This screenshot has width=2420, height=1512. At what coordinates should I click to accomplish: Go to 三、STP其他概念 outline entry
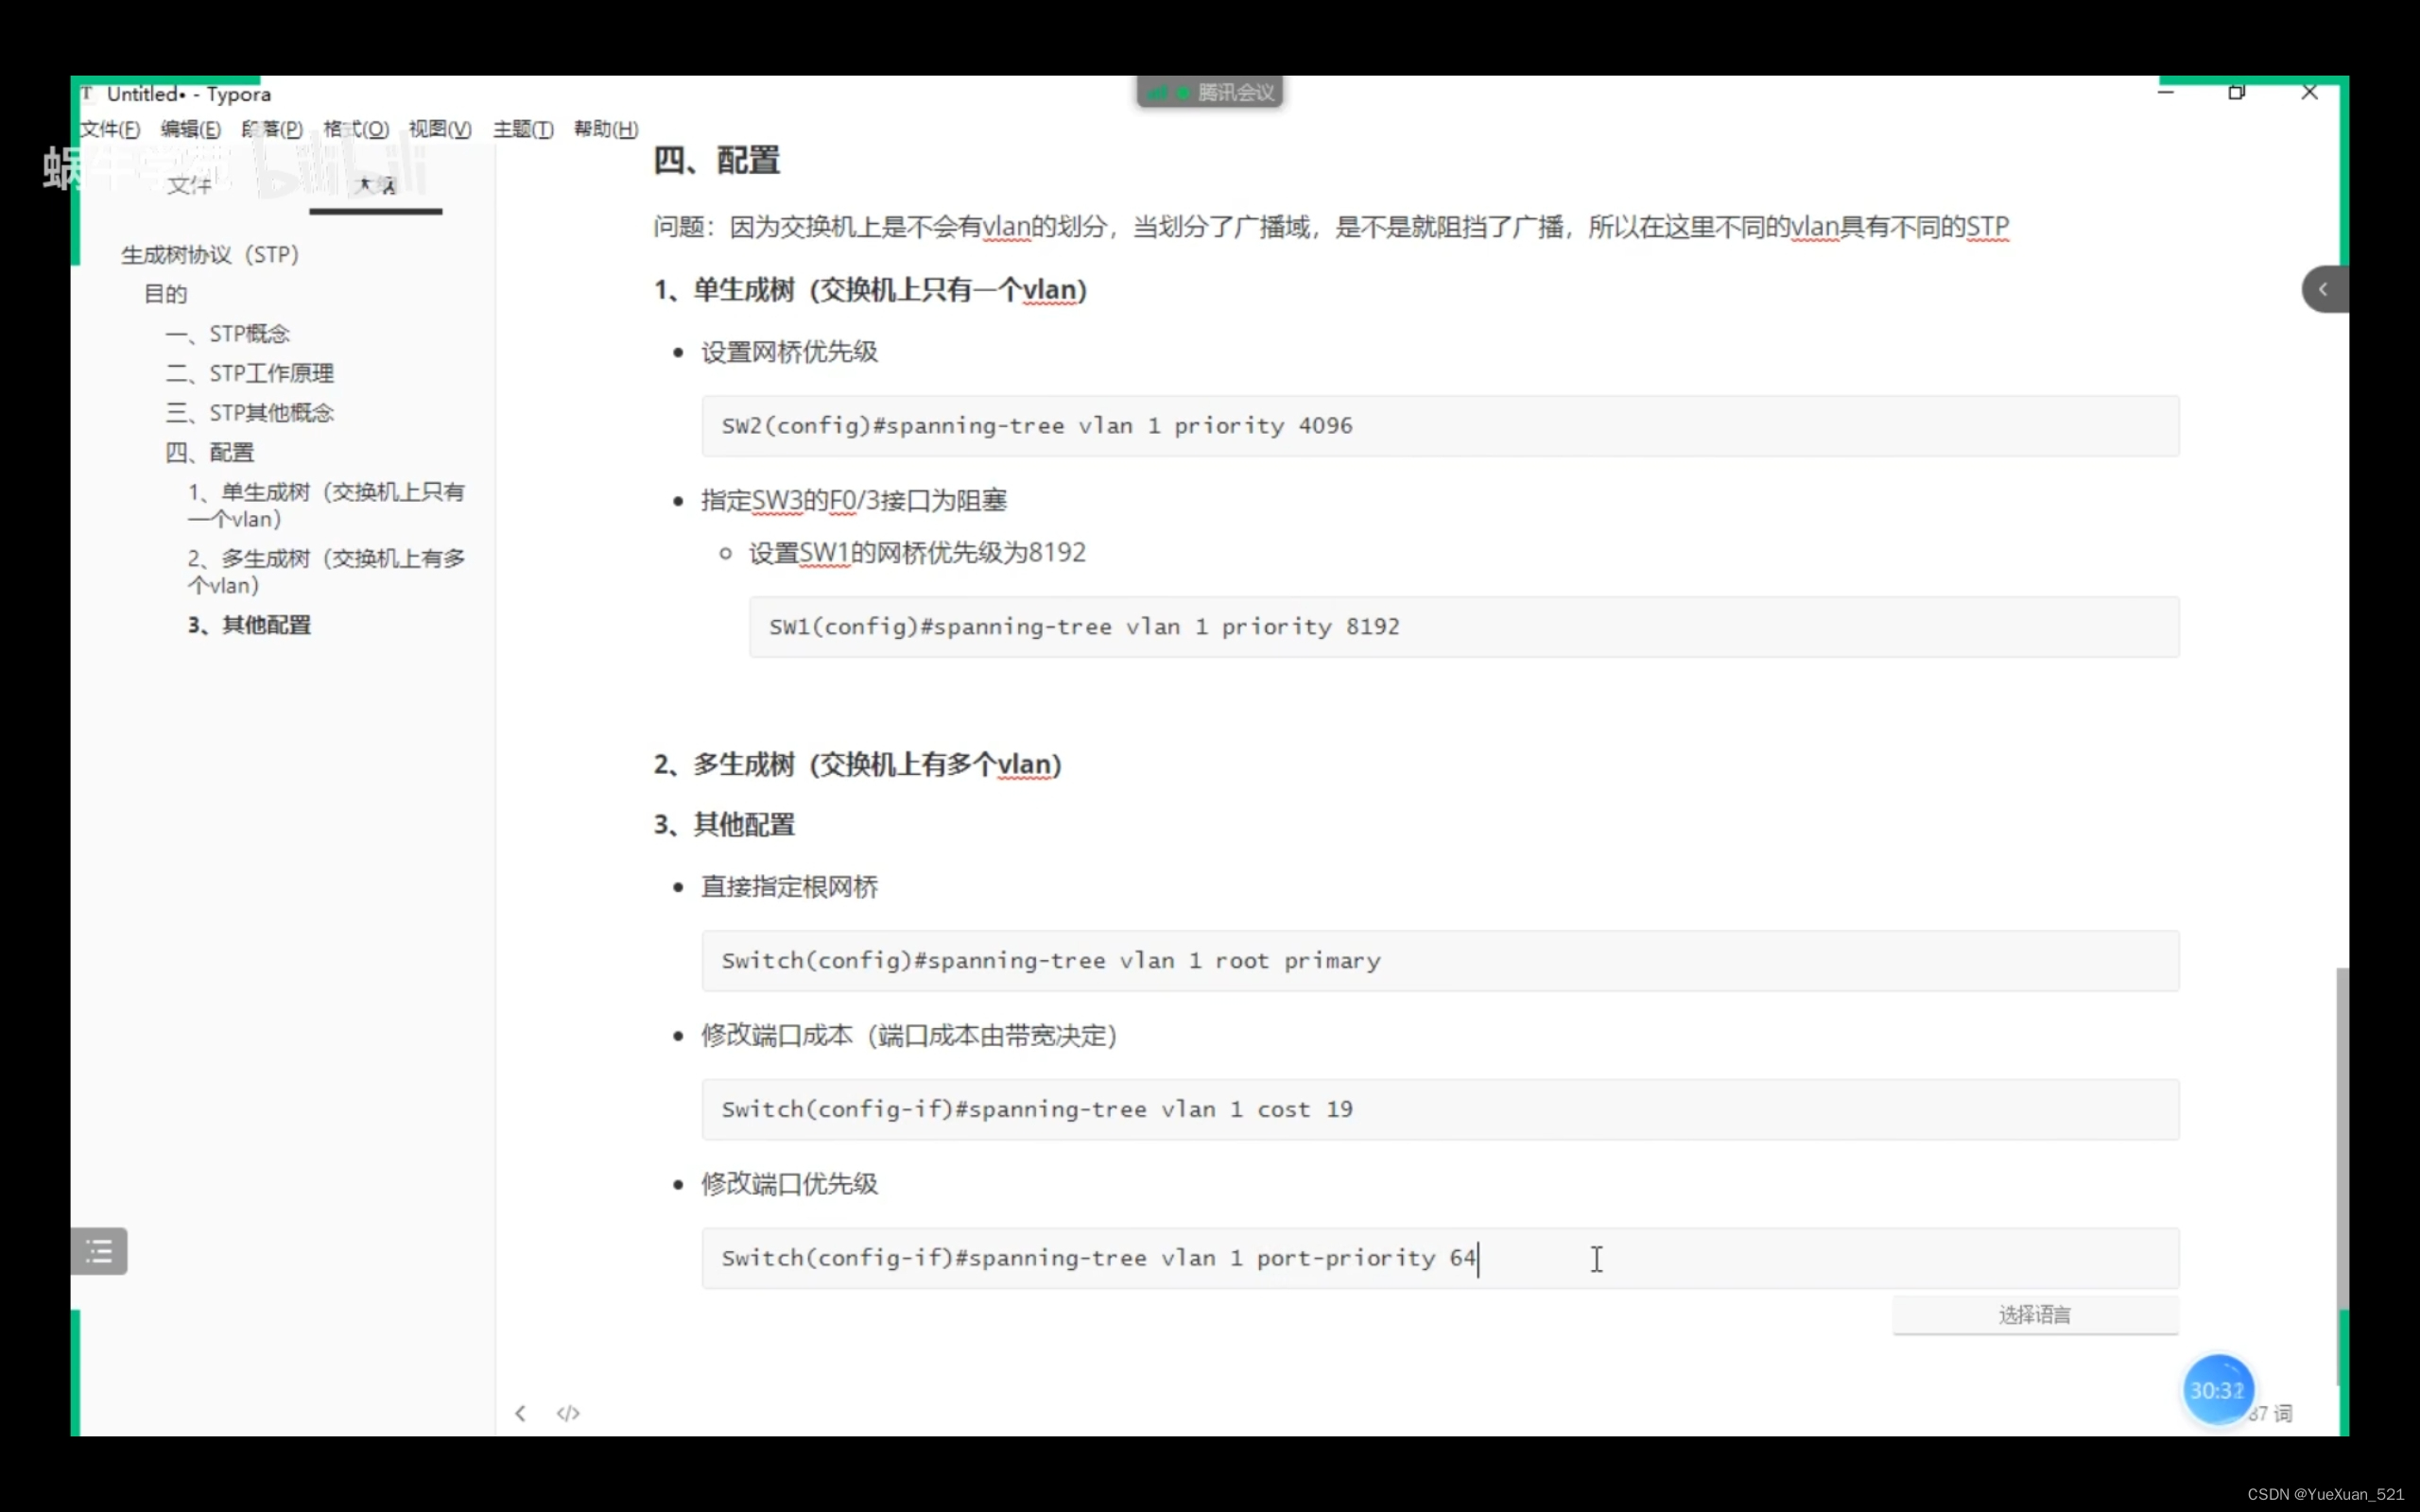(x=250, y=413)
